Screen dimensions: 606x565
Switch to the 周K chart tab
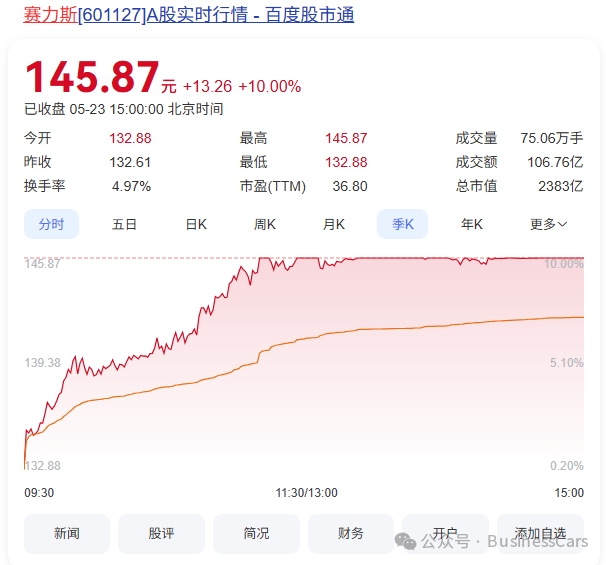click(x=265, y=224)
